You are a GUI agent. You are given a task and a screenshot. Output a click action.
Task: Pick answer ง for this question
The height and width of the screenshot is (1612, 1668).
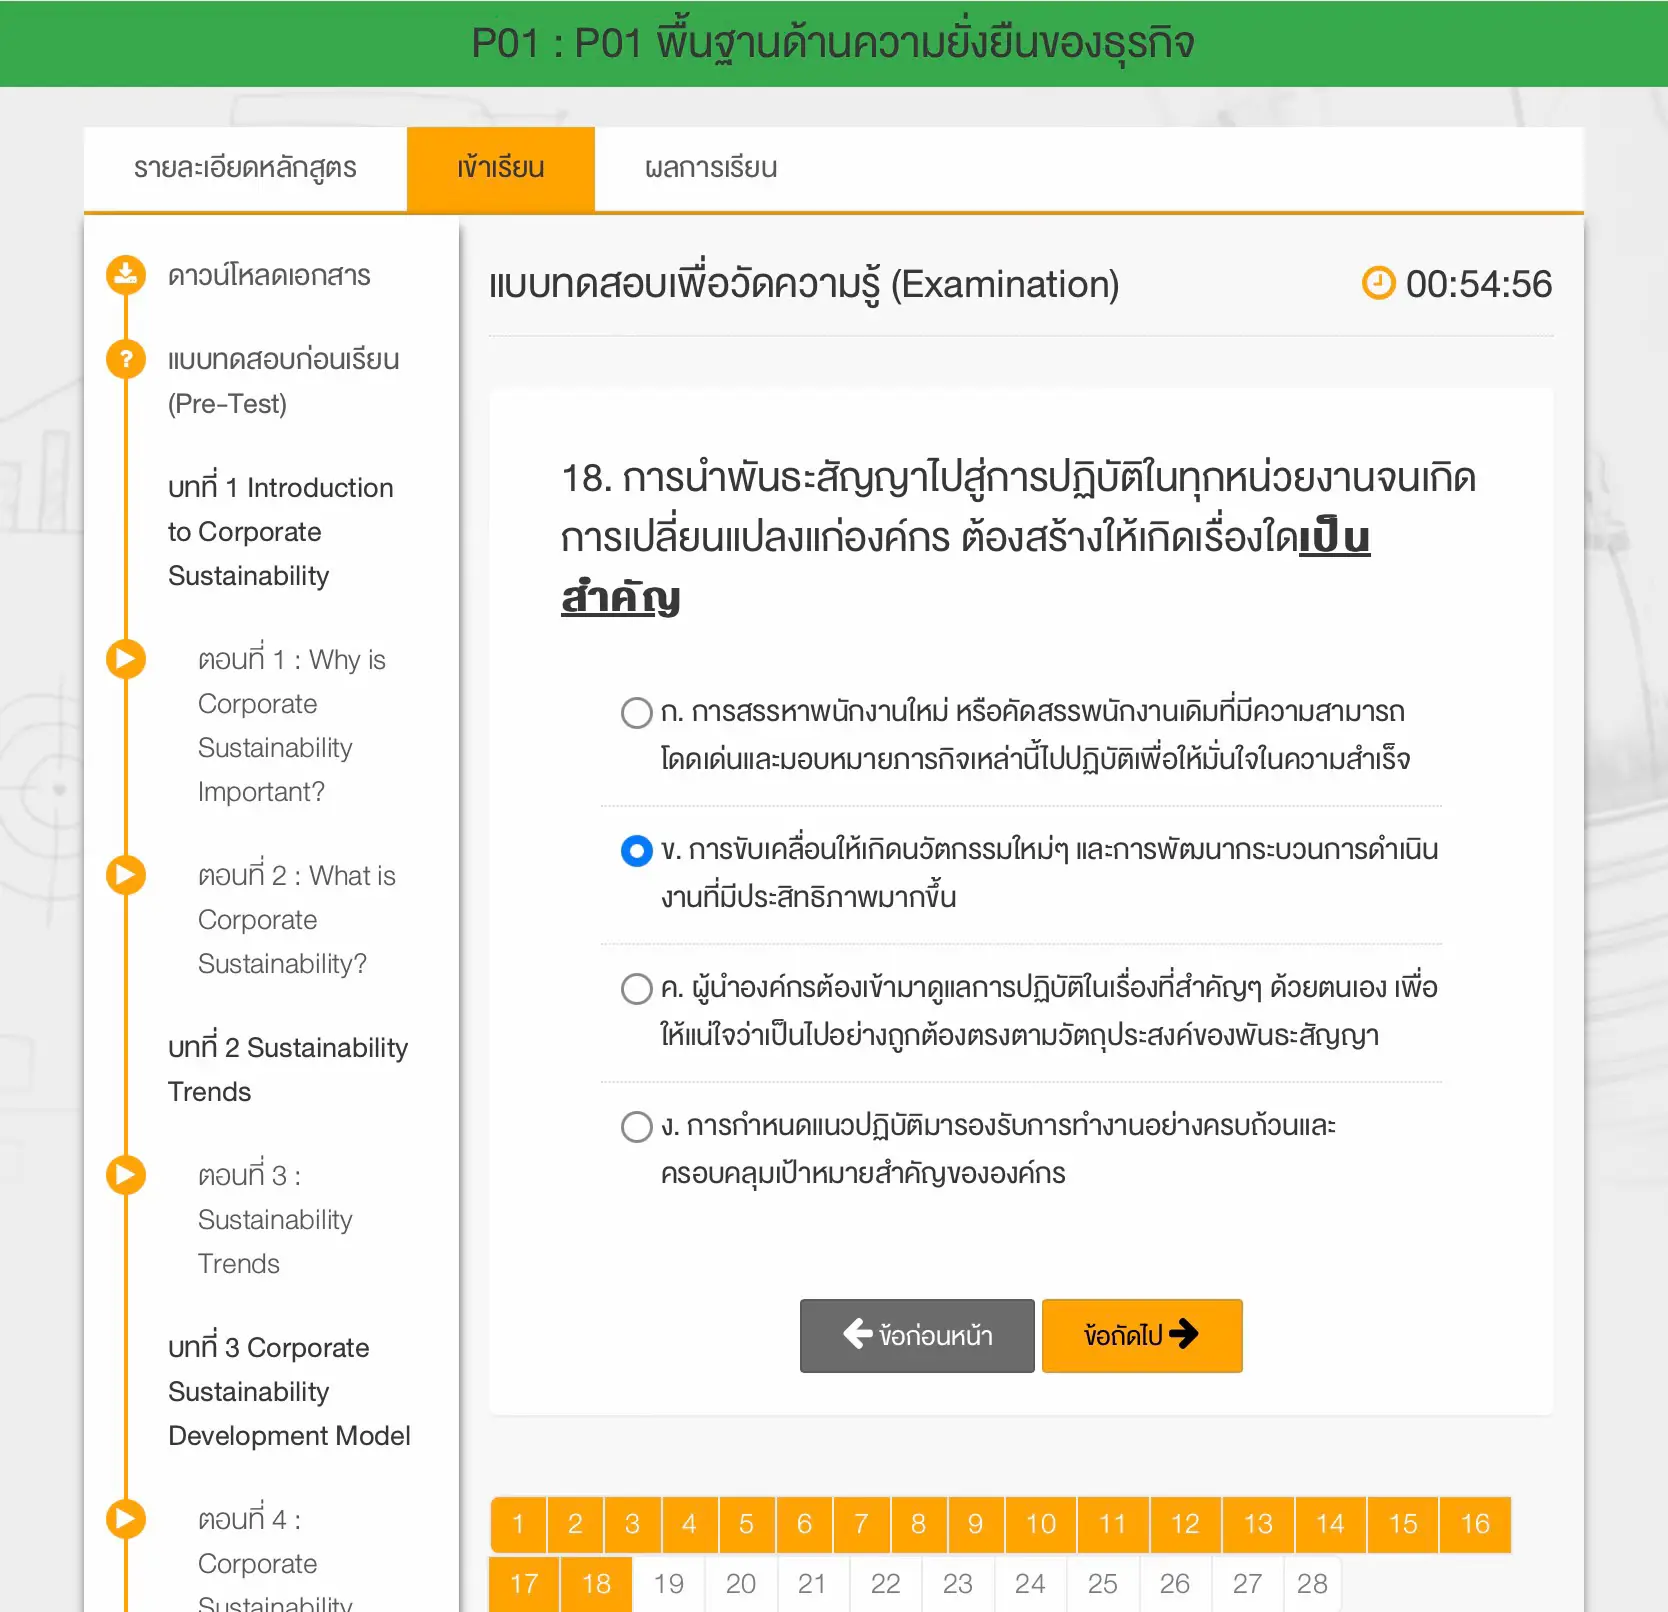(x=636, y=1126)
